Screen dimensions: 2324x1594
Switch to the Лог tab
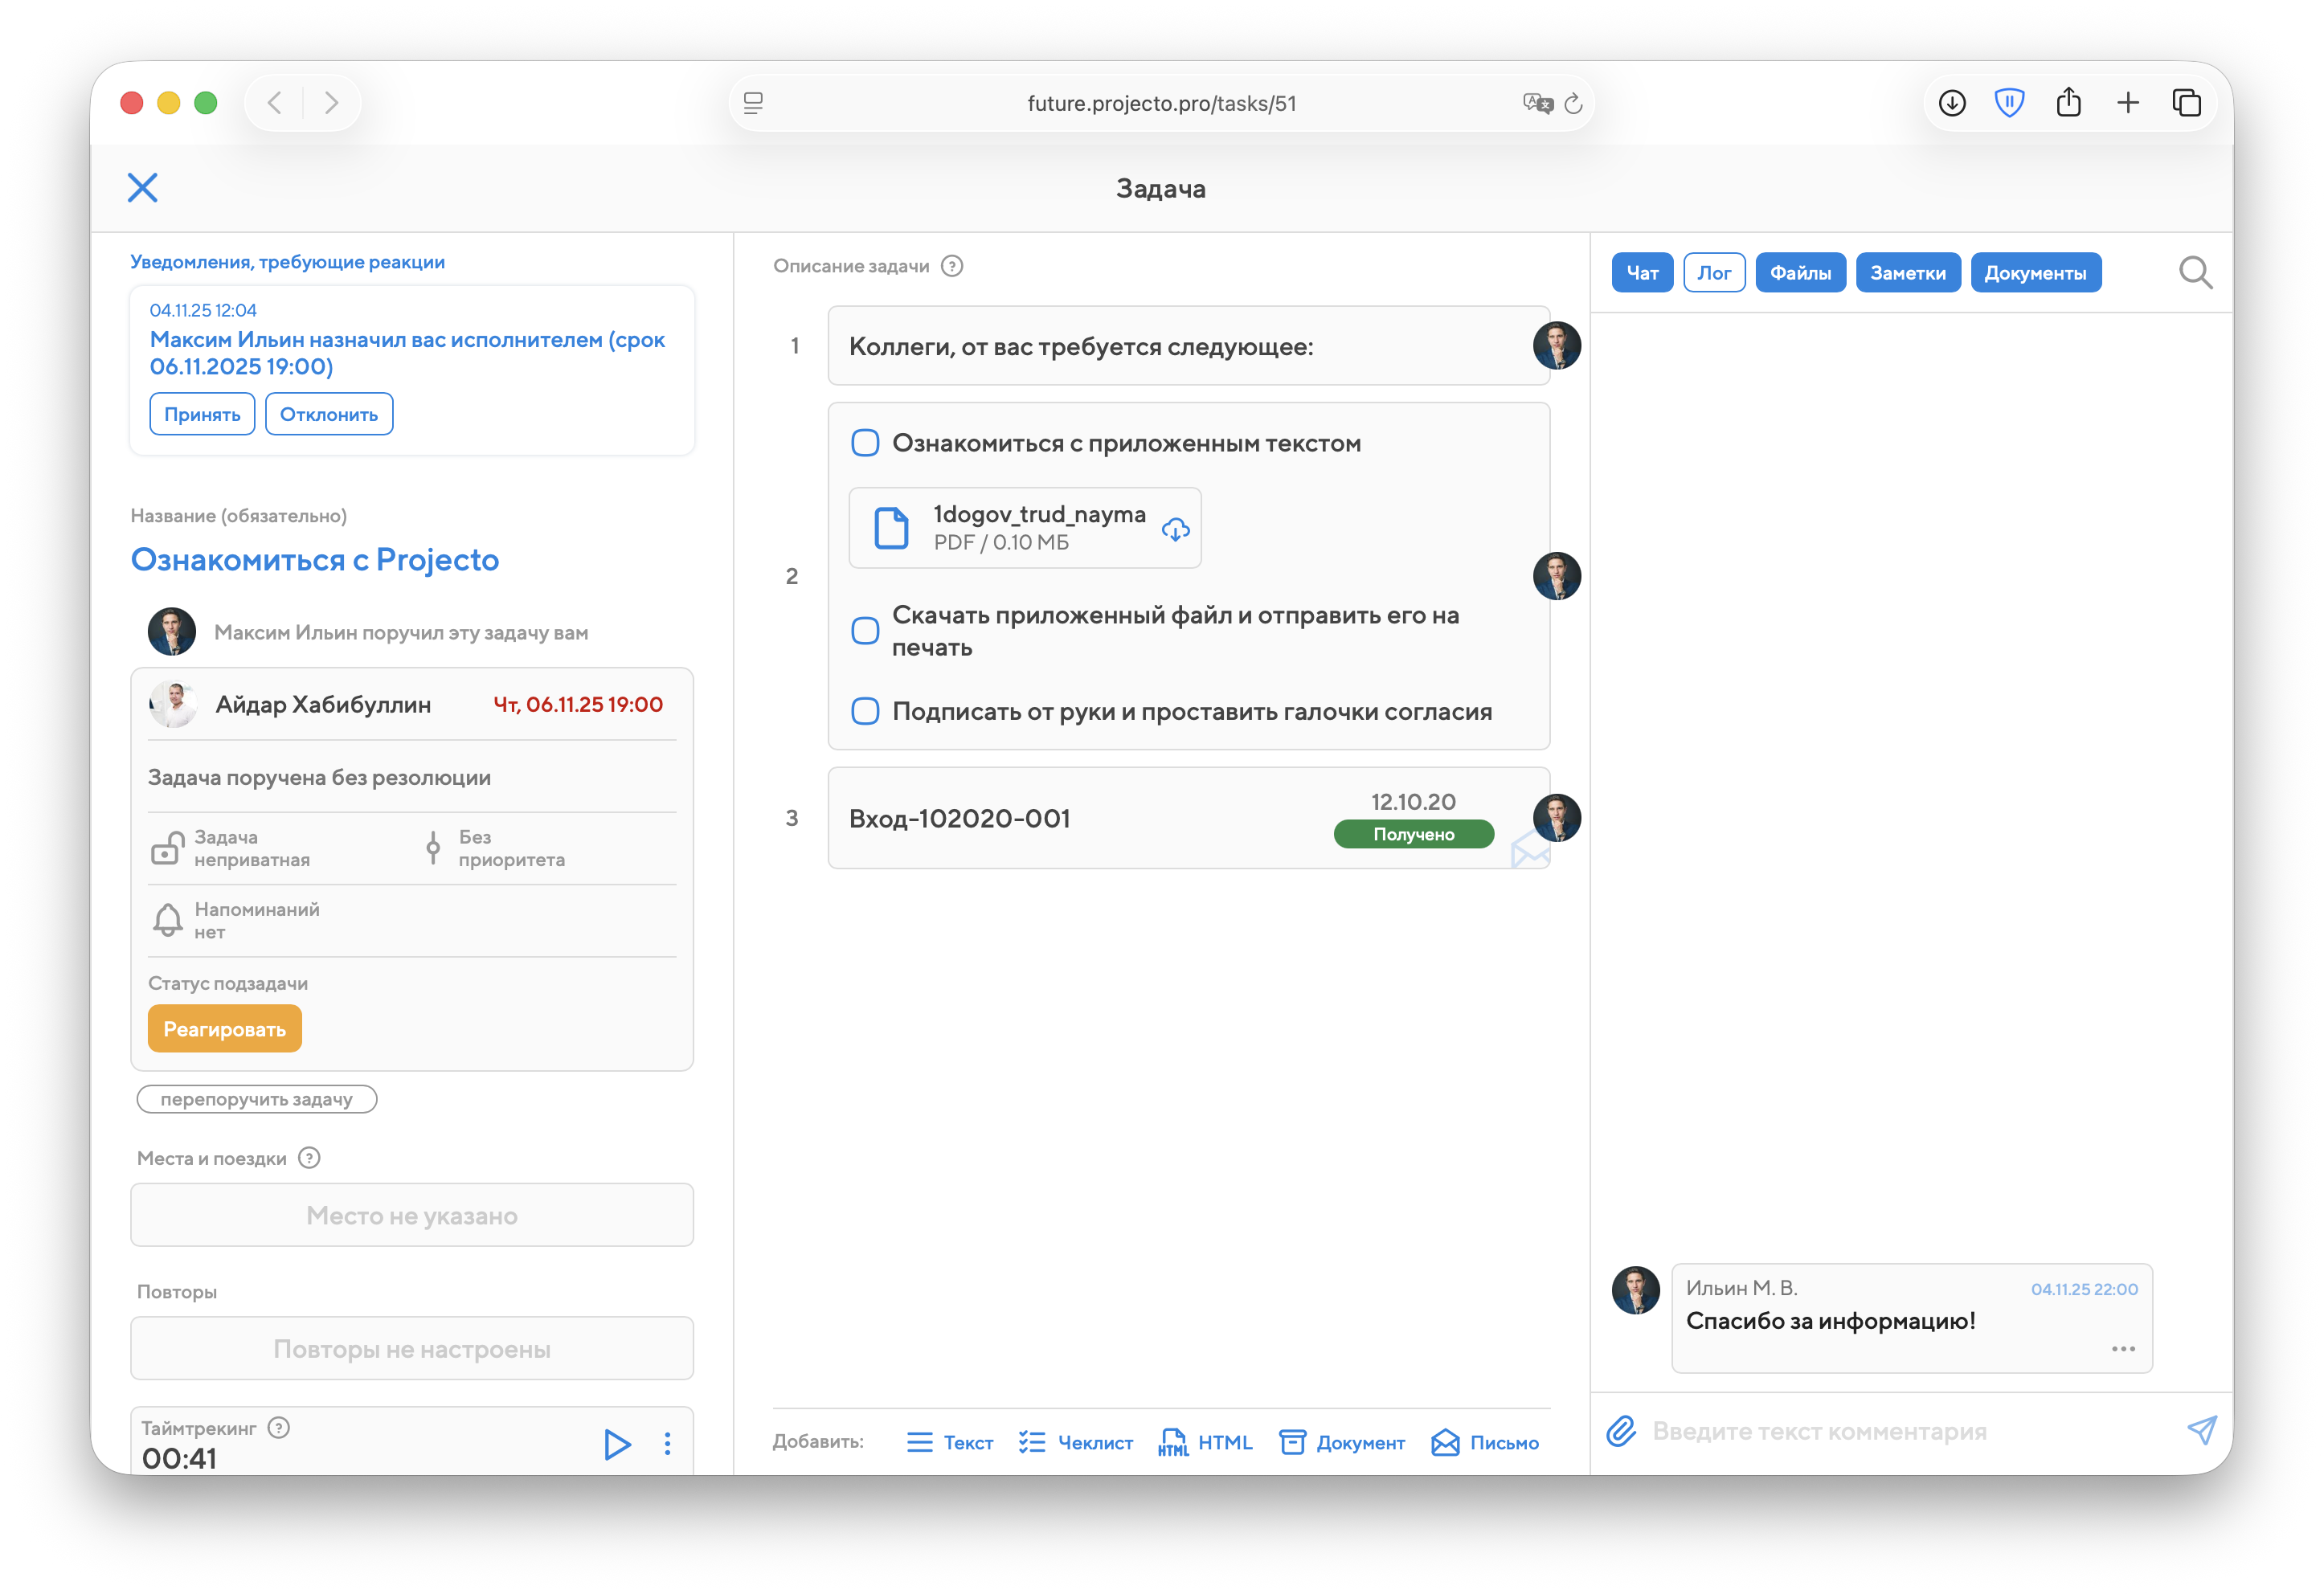pyautogui.click(x=1714, y=273)
